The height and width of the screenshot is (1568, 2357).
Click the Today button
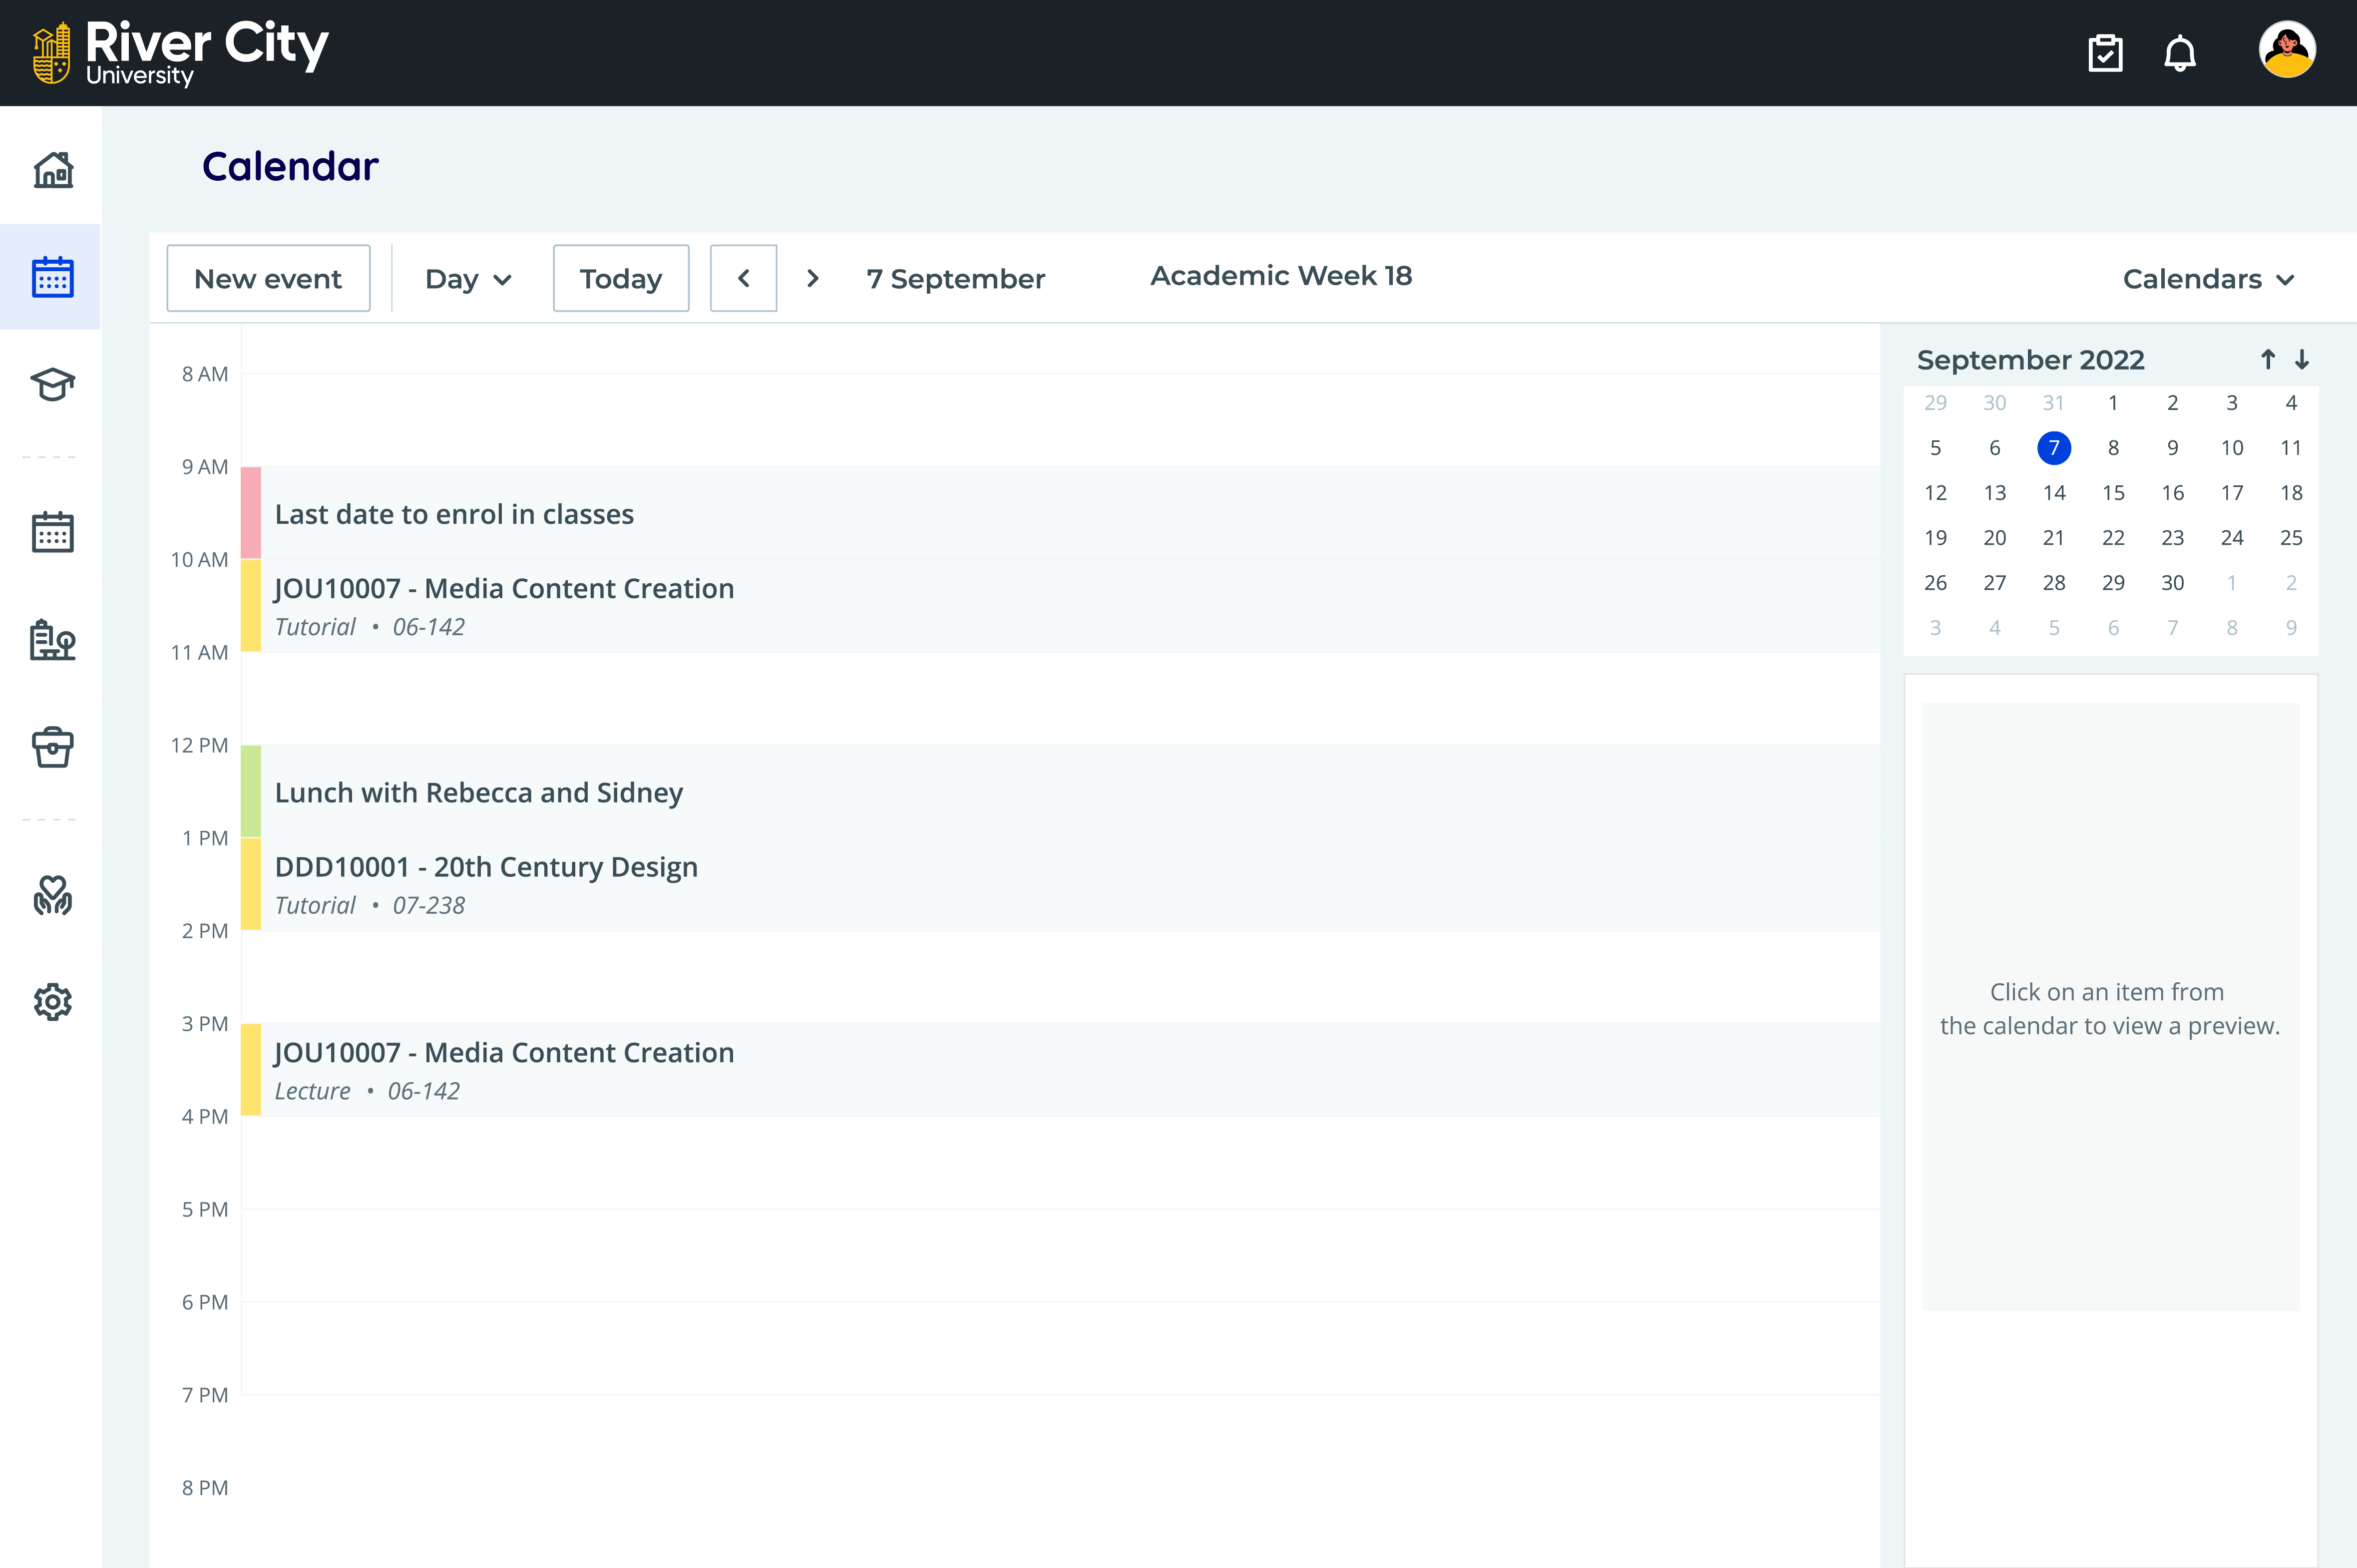[621, 278]
